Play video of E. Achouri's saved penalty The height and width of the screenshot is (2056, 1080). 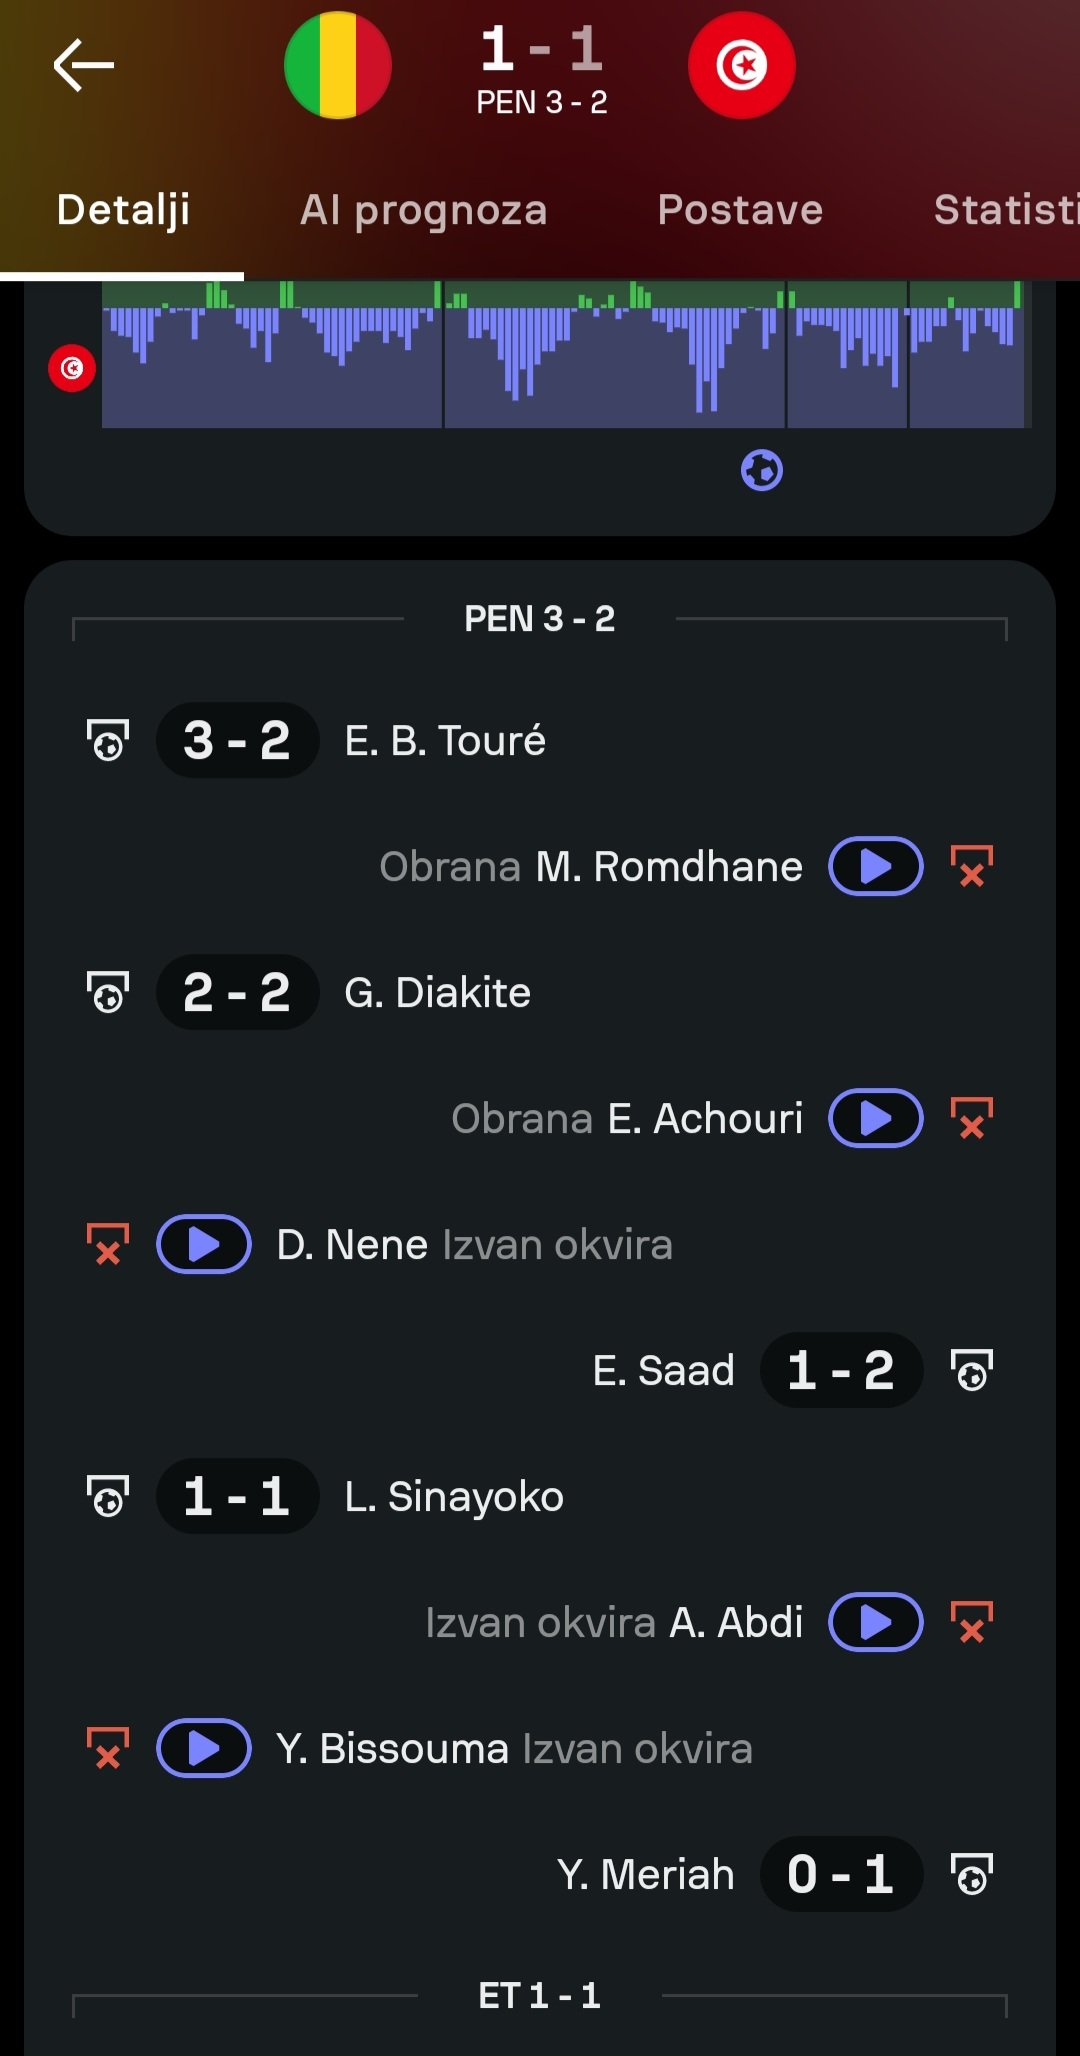tap(875, 1118)
